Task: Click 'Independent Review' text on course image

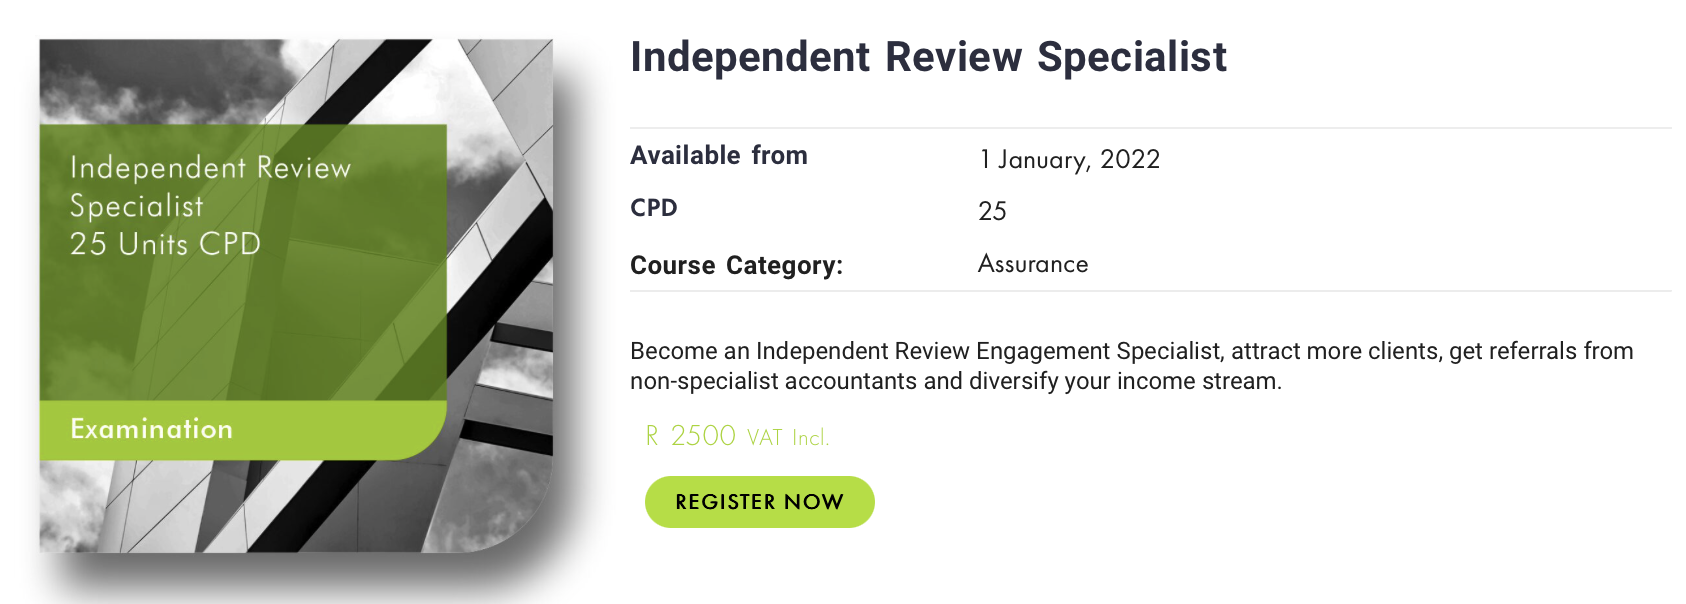Action: pos(211,167)
